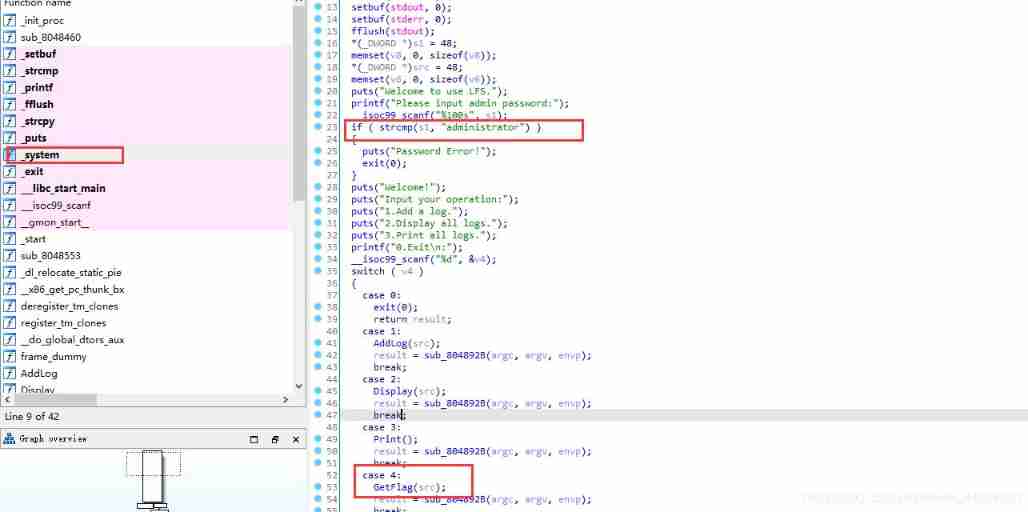1028x512 pixels.
Task: Click the "Password Error!" string
Action: pyautogui.click(x=439, y=151)
